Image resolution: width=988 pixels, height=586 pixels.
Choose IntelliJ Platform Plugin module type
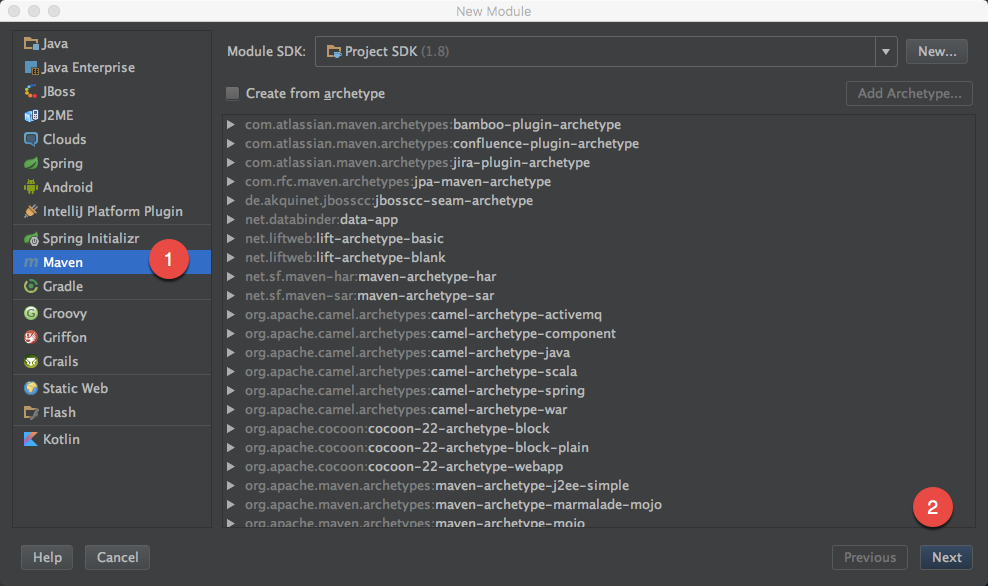(x=112, y=211)
